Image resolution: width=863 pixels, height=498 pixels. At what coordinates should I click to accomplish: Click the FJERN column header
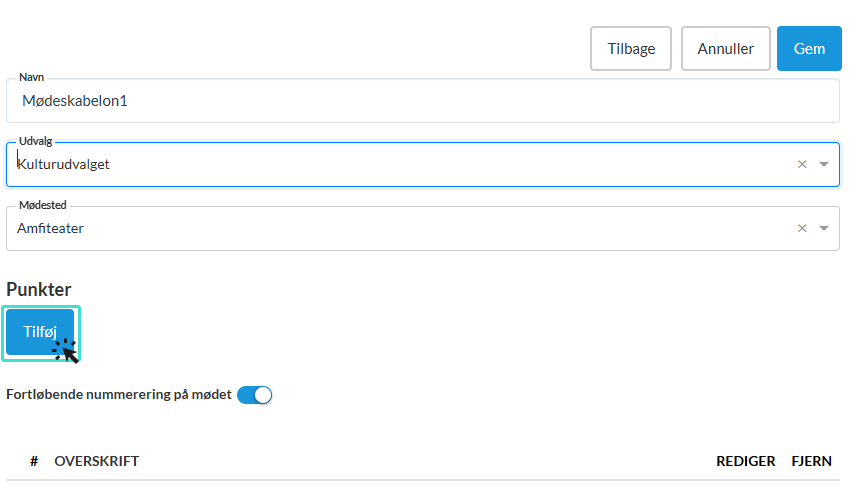(x=811, y=461)
